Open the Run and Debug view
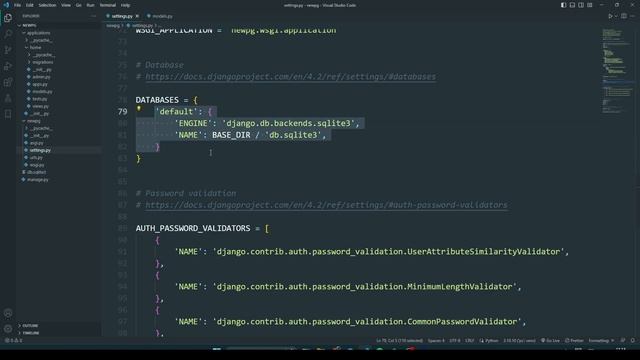The height and width of the screenshot is (360, 640). (x=8, y=66)
